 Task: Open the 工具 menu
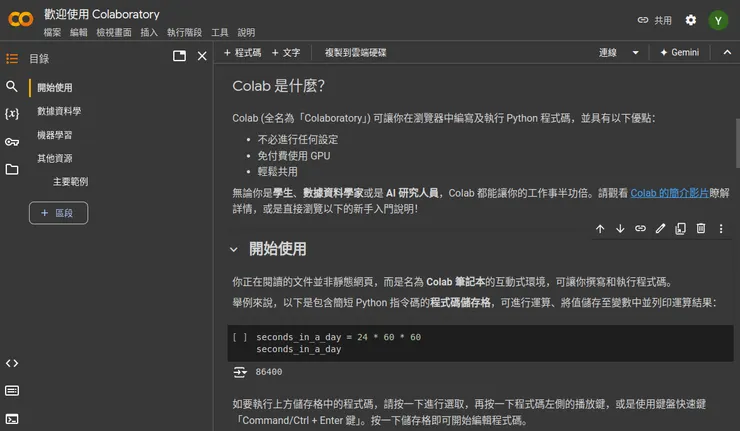point(219,33)
